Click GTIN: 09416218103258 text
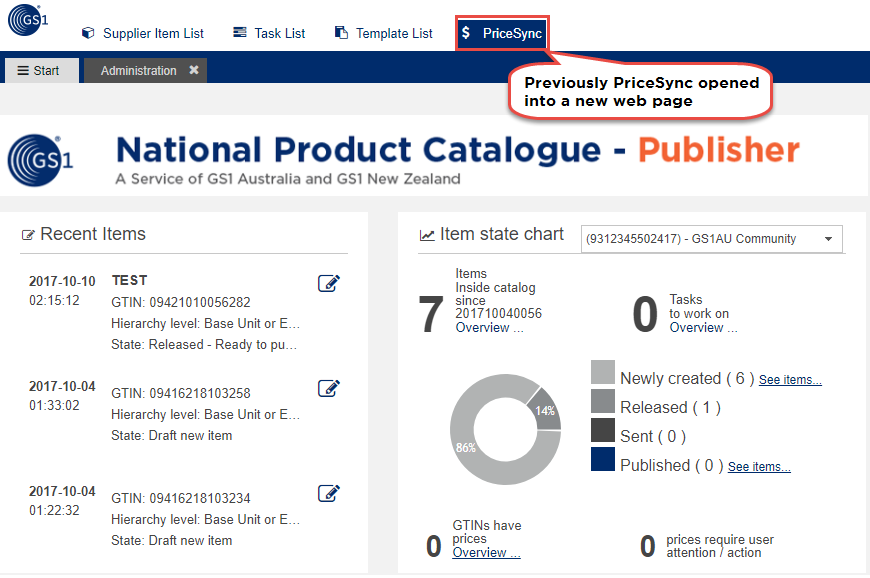 pyautogui.click(x=181, y=393)
